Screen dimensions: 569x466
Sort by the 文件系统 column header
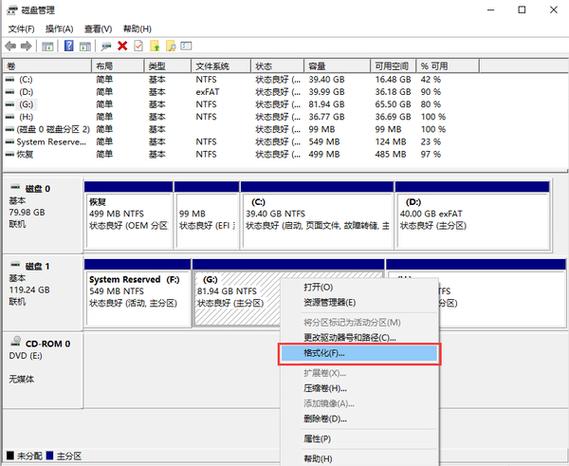coord(221,66)
